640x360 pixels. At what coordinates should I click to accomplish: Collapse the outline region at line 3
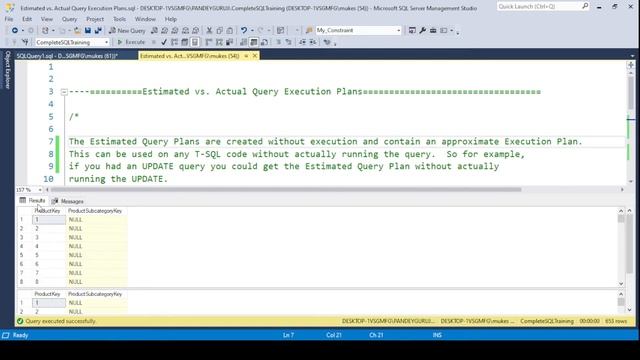click(x=64, y=92)
